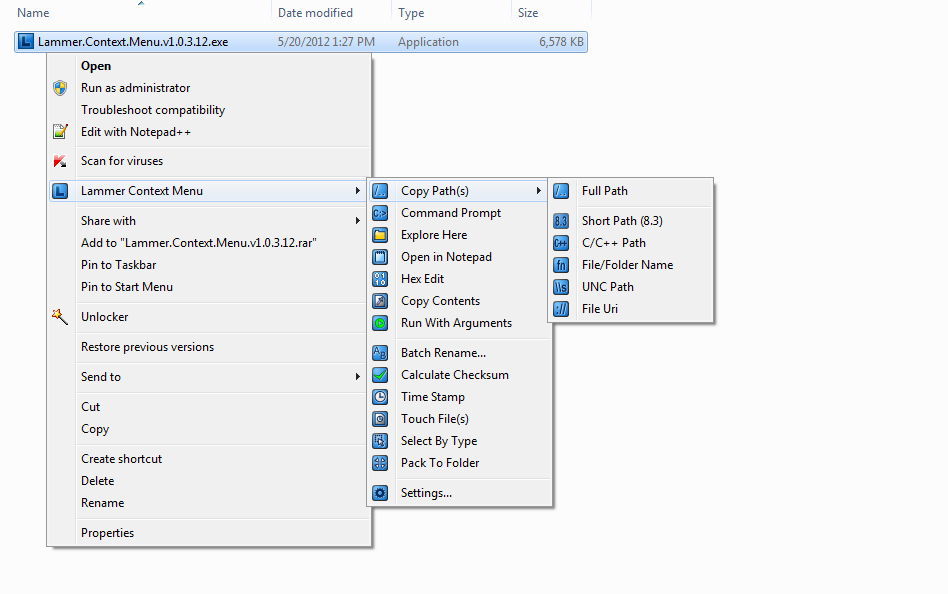The height and width of the screenshot is (594, 948).
Task: Expand the Share with submenu arrow
Action: point(358,221)
